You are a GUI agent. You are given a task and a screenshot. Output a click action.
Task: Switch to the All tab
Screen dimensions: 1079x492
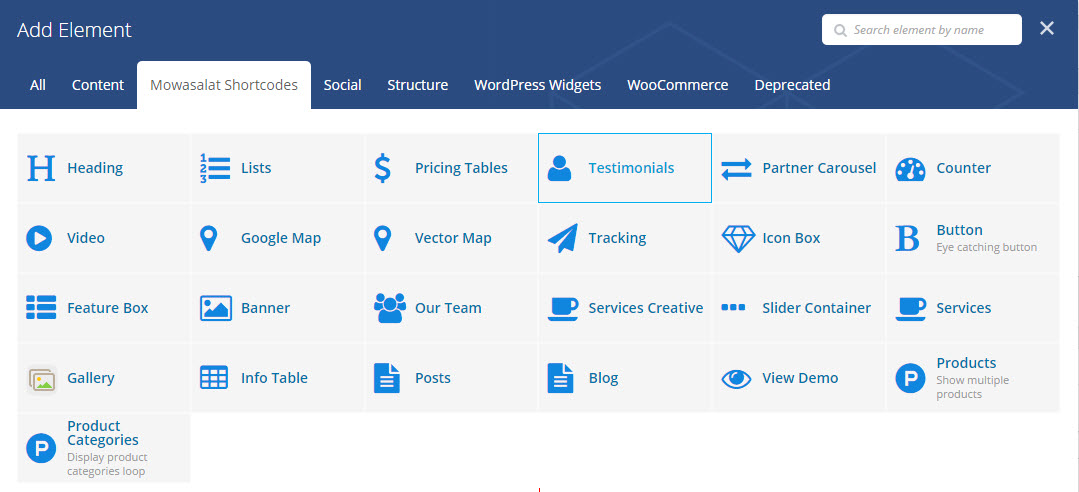coord(38,85)
